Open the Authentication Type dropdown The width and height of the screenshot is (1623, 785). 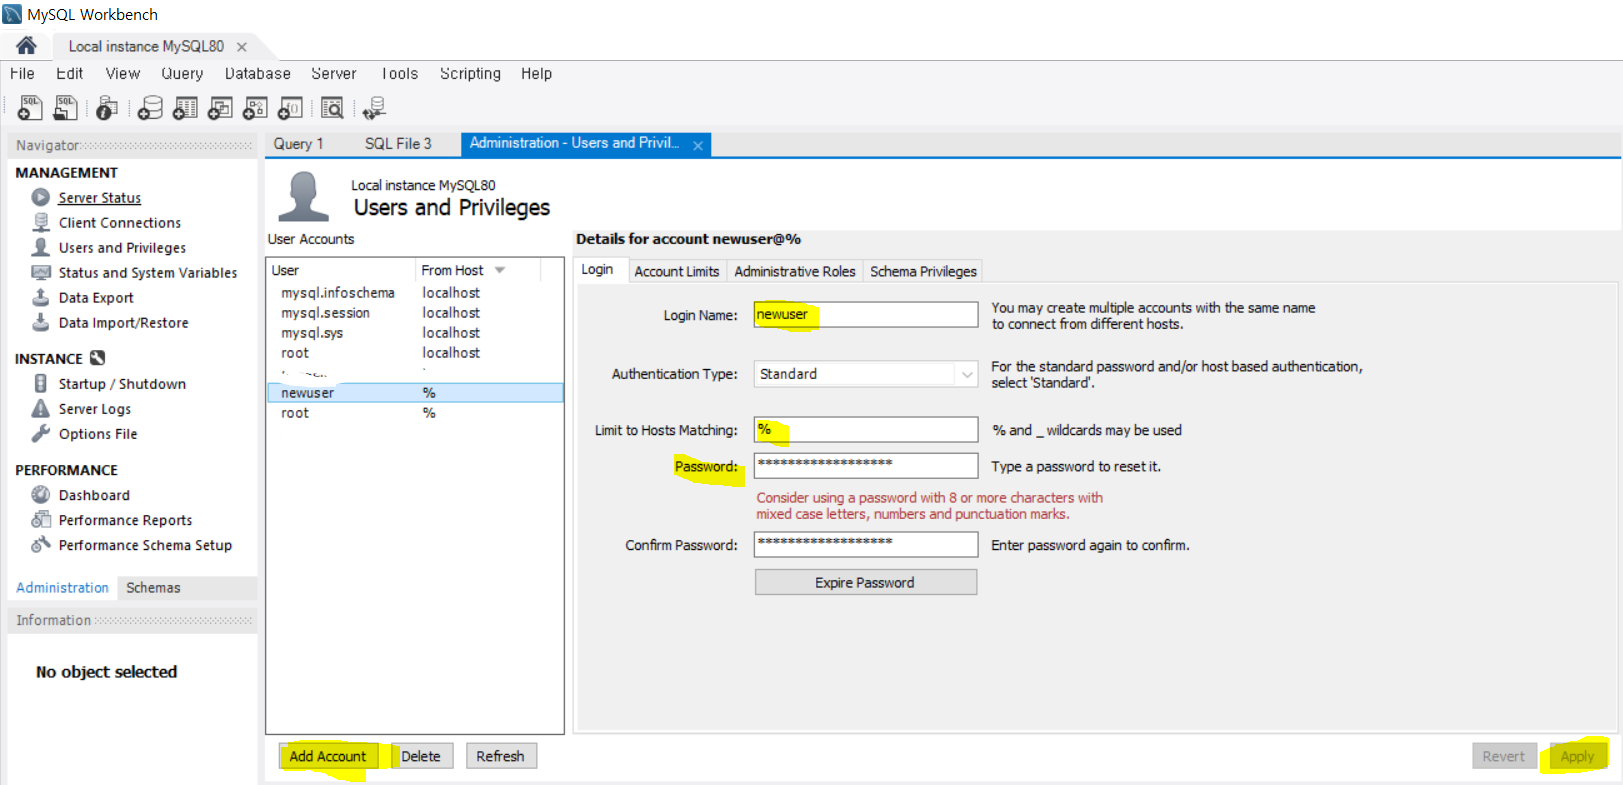click(967, 374)
